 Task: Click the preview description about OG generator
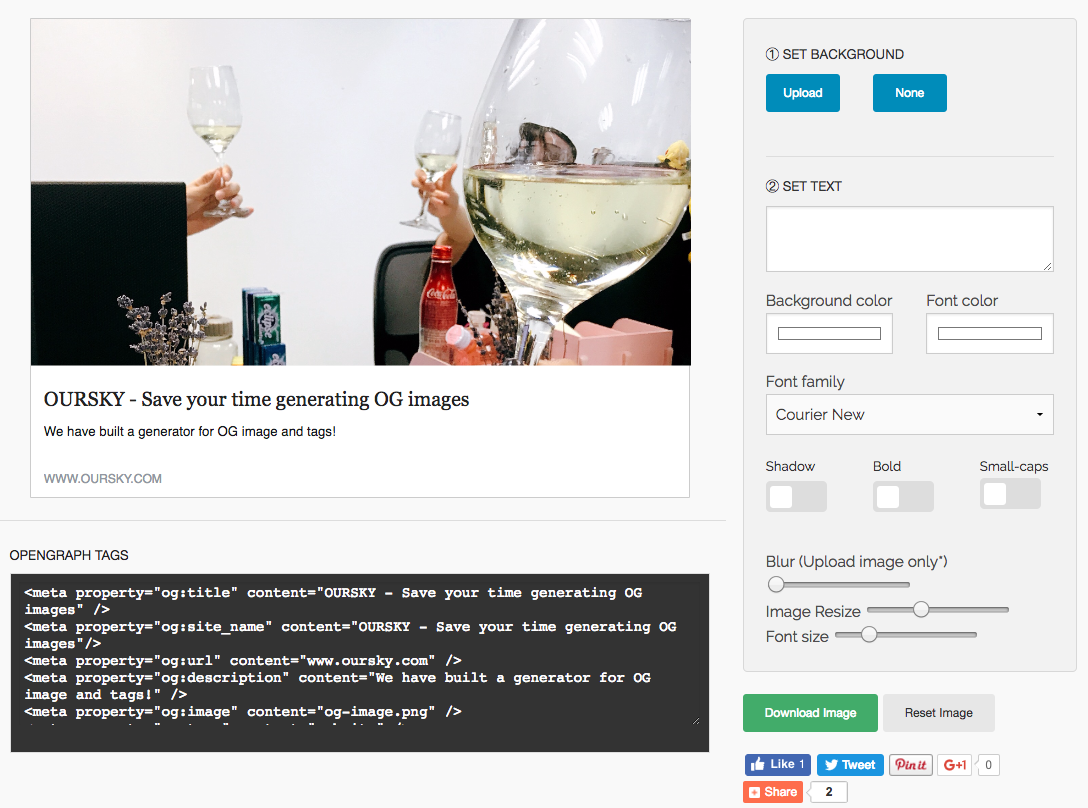tap(189, 431)
